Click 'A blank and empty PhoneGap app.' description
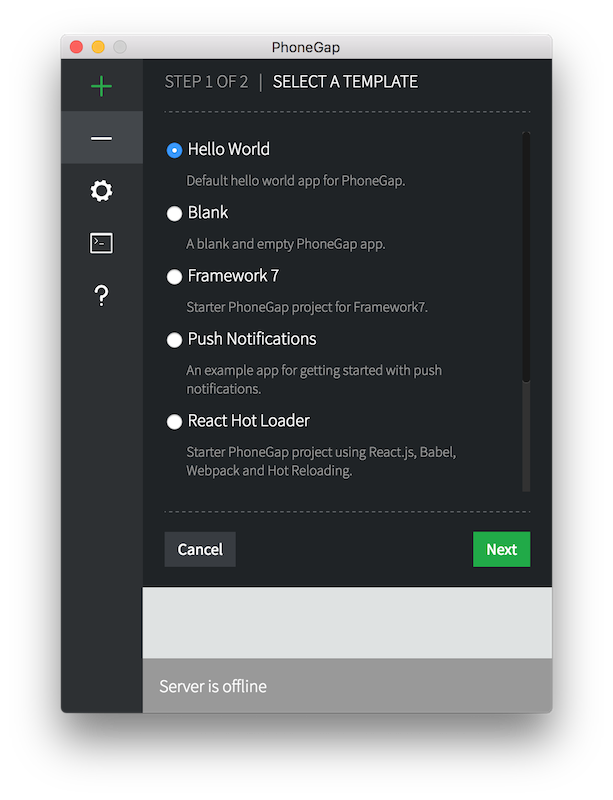The width and height of the screenshot is (613, 800). [x=286, y=244]
